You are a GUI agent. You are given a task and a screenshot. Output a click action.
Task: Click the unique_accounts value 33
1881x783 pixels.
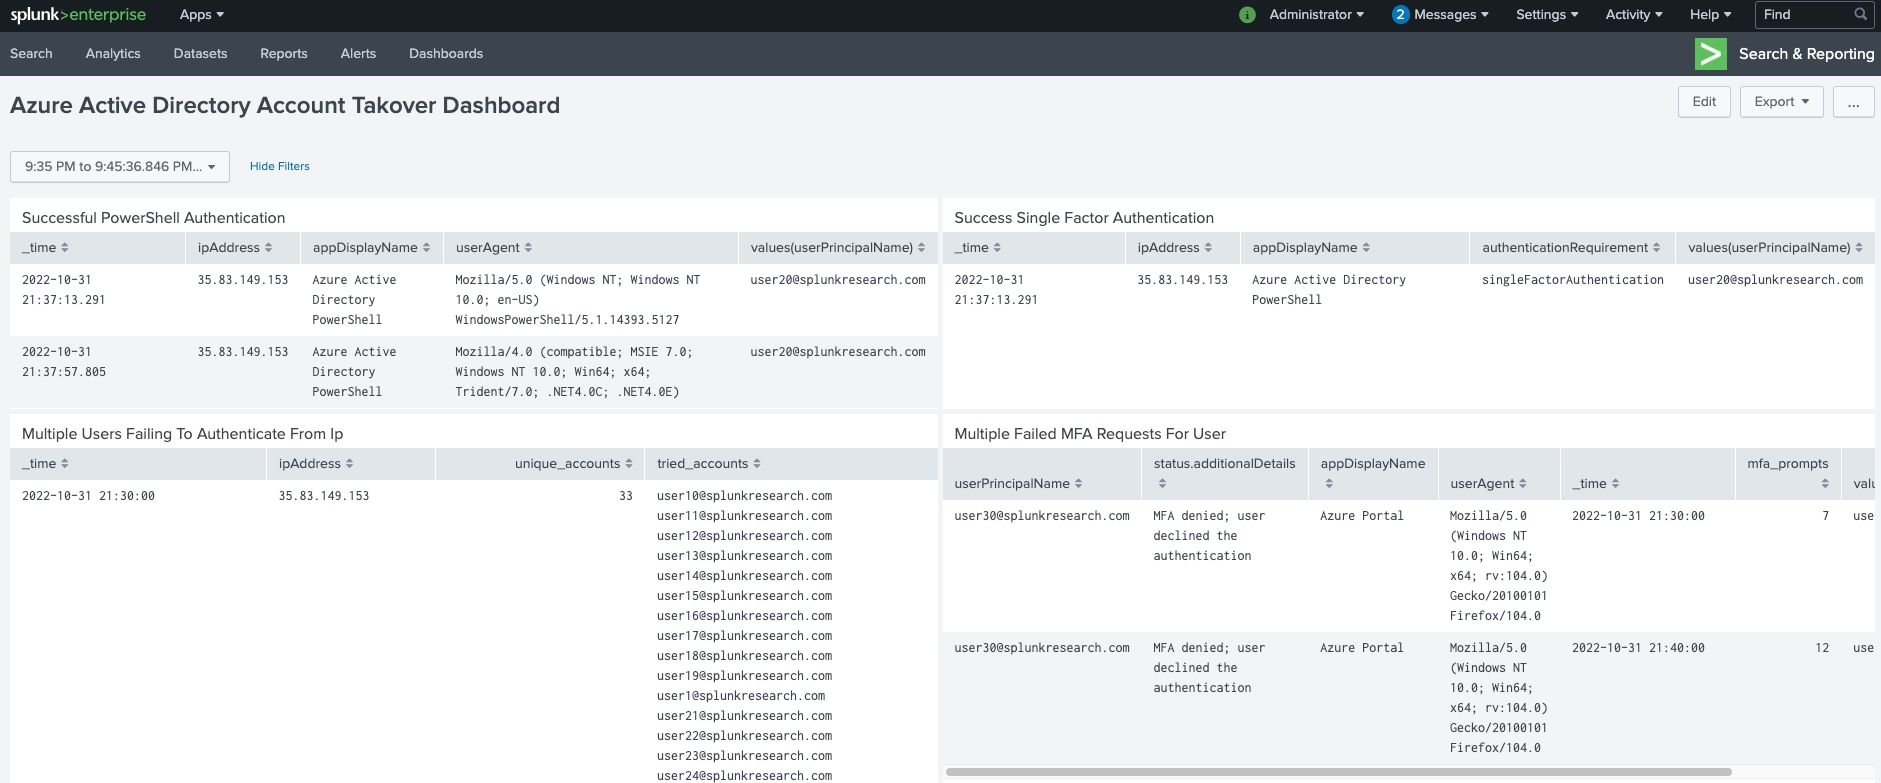626,496
